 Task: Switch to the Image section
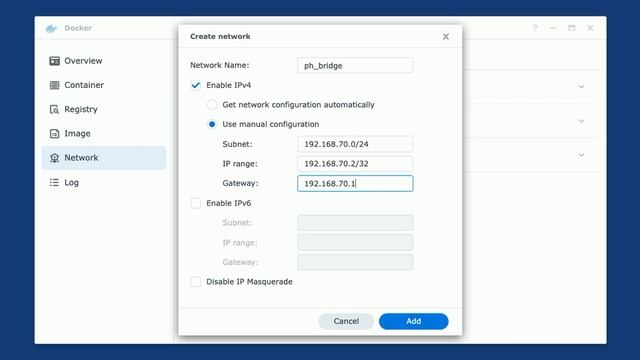coord(104,133)
